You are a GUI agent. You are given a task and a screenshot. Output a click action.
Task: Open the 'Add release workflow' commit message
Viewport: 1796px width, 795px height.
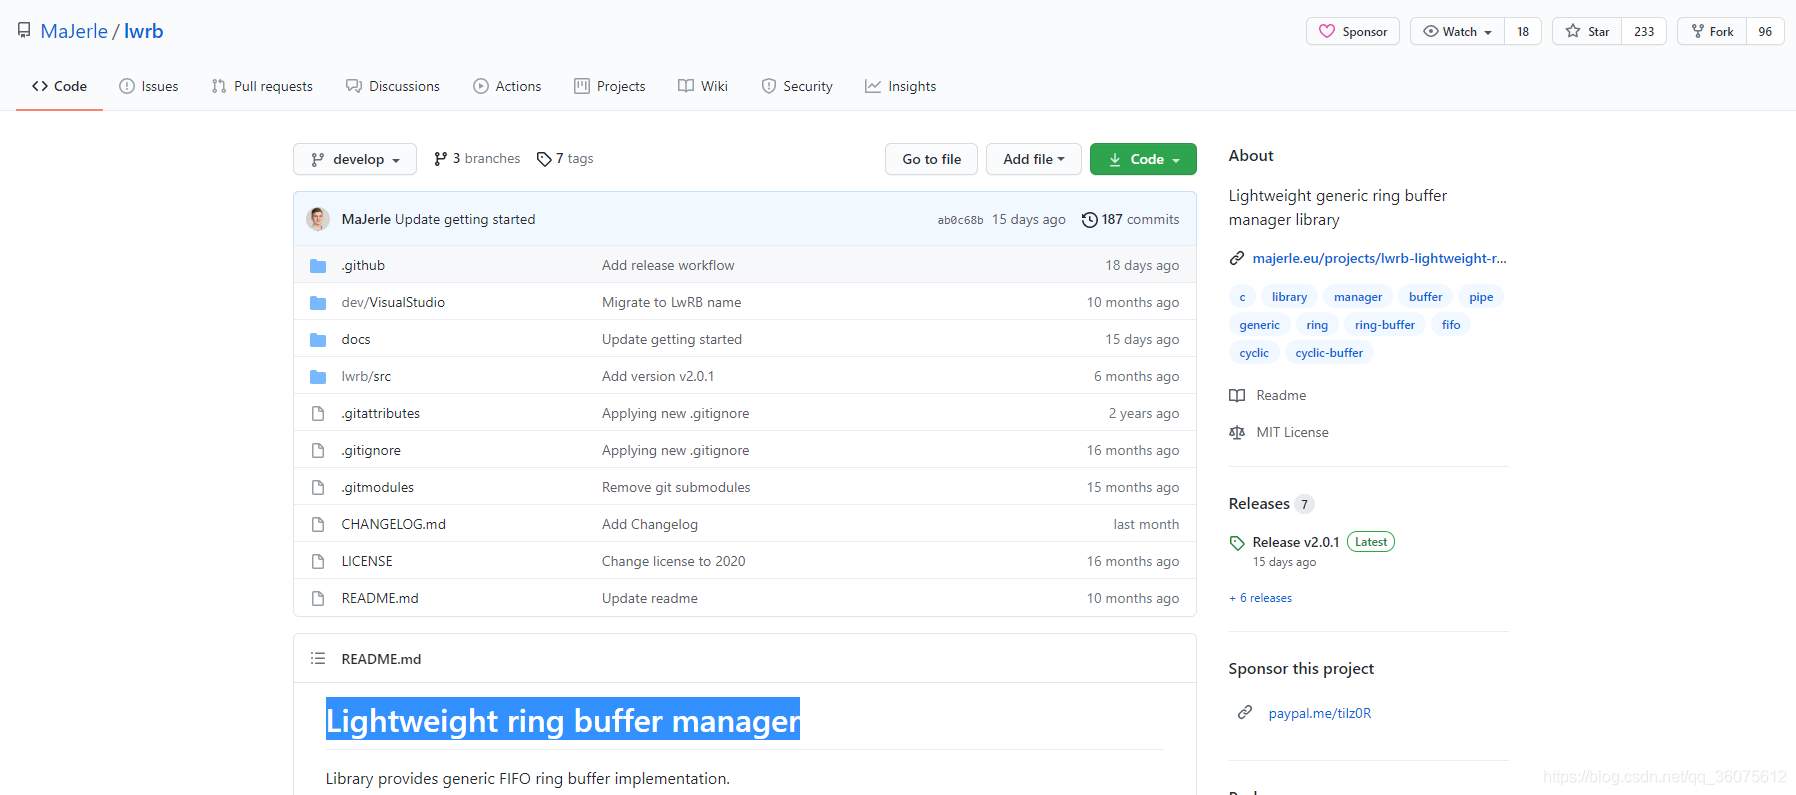click(x=668, y=265)
